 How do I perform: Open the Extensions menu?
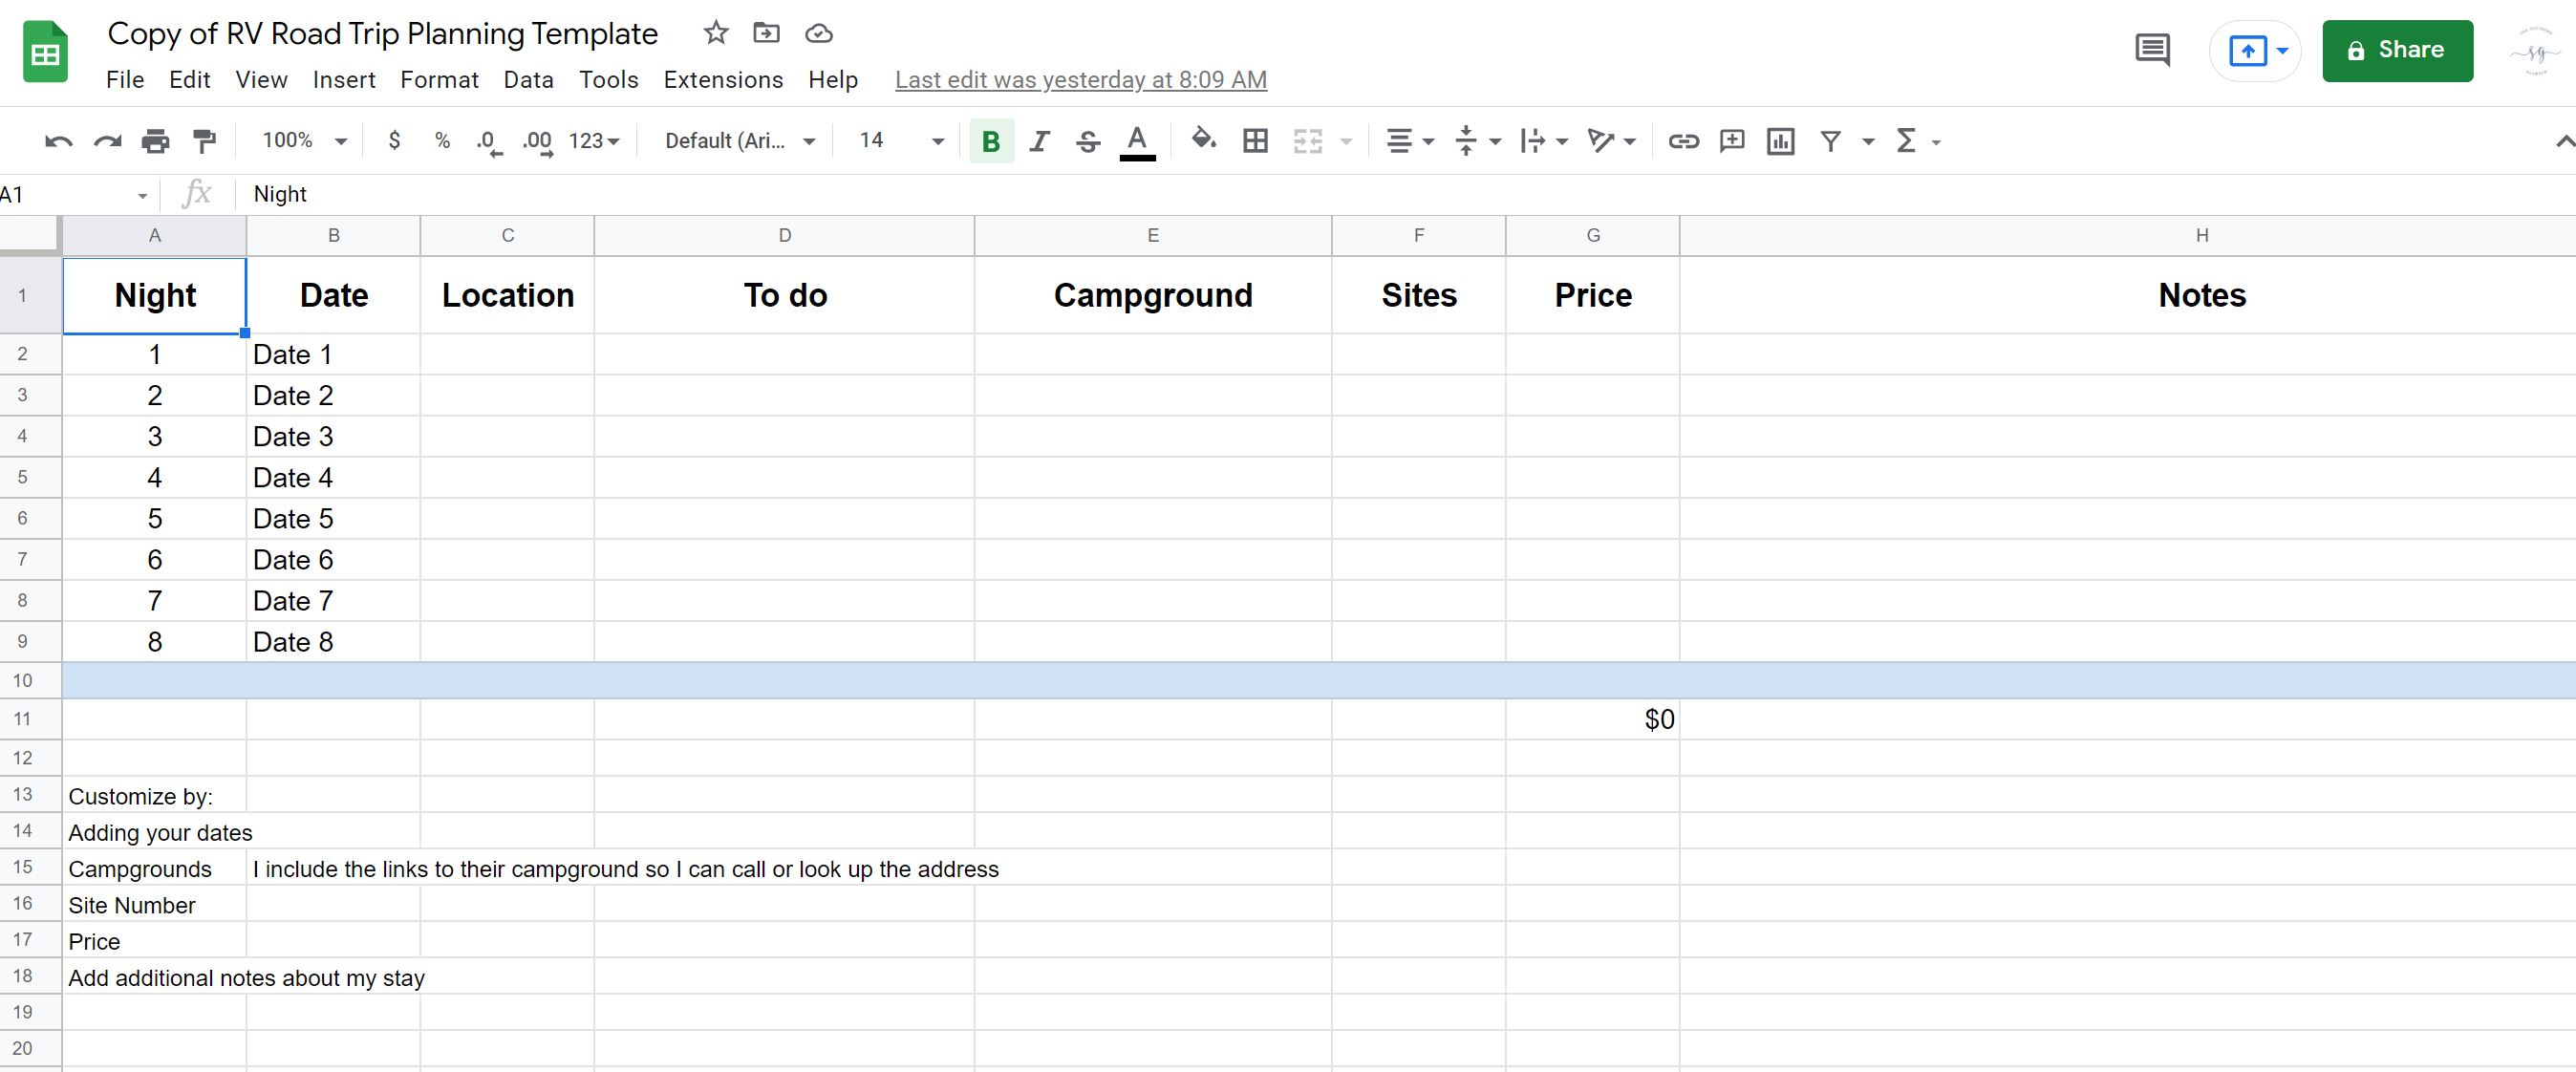click(723, 80)
